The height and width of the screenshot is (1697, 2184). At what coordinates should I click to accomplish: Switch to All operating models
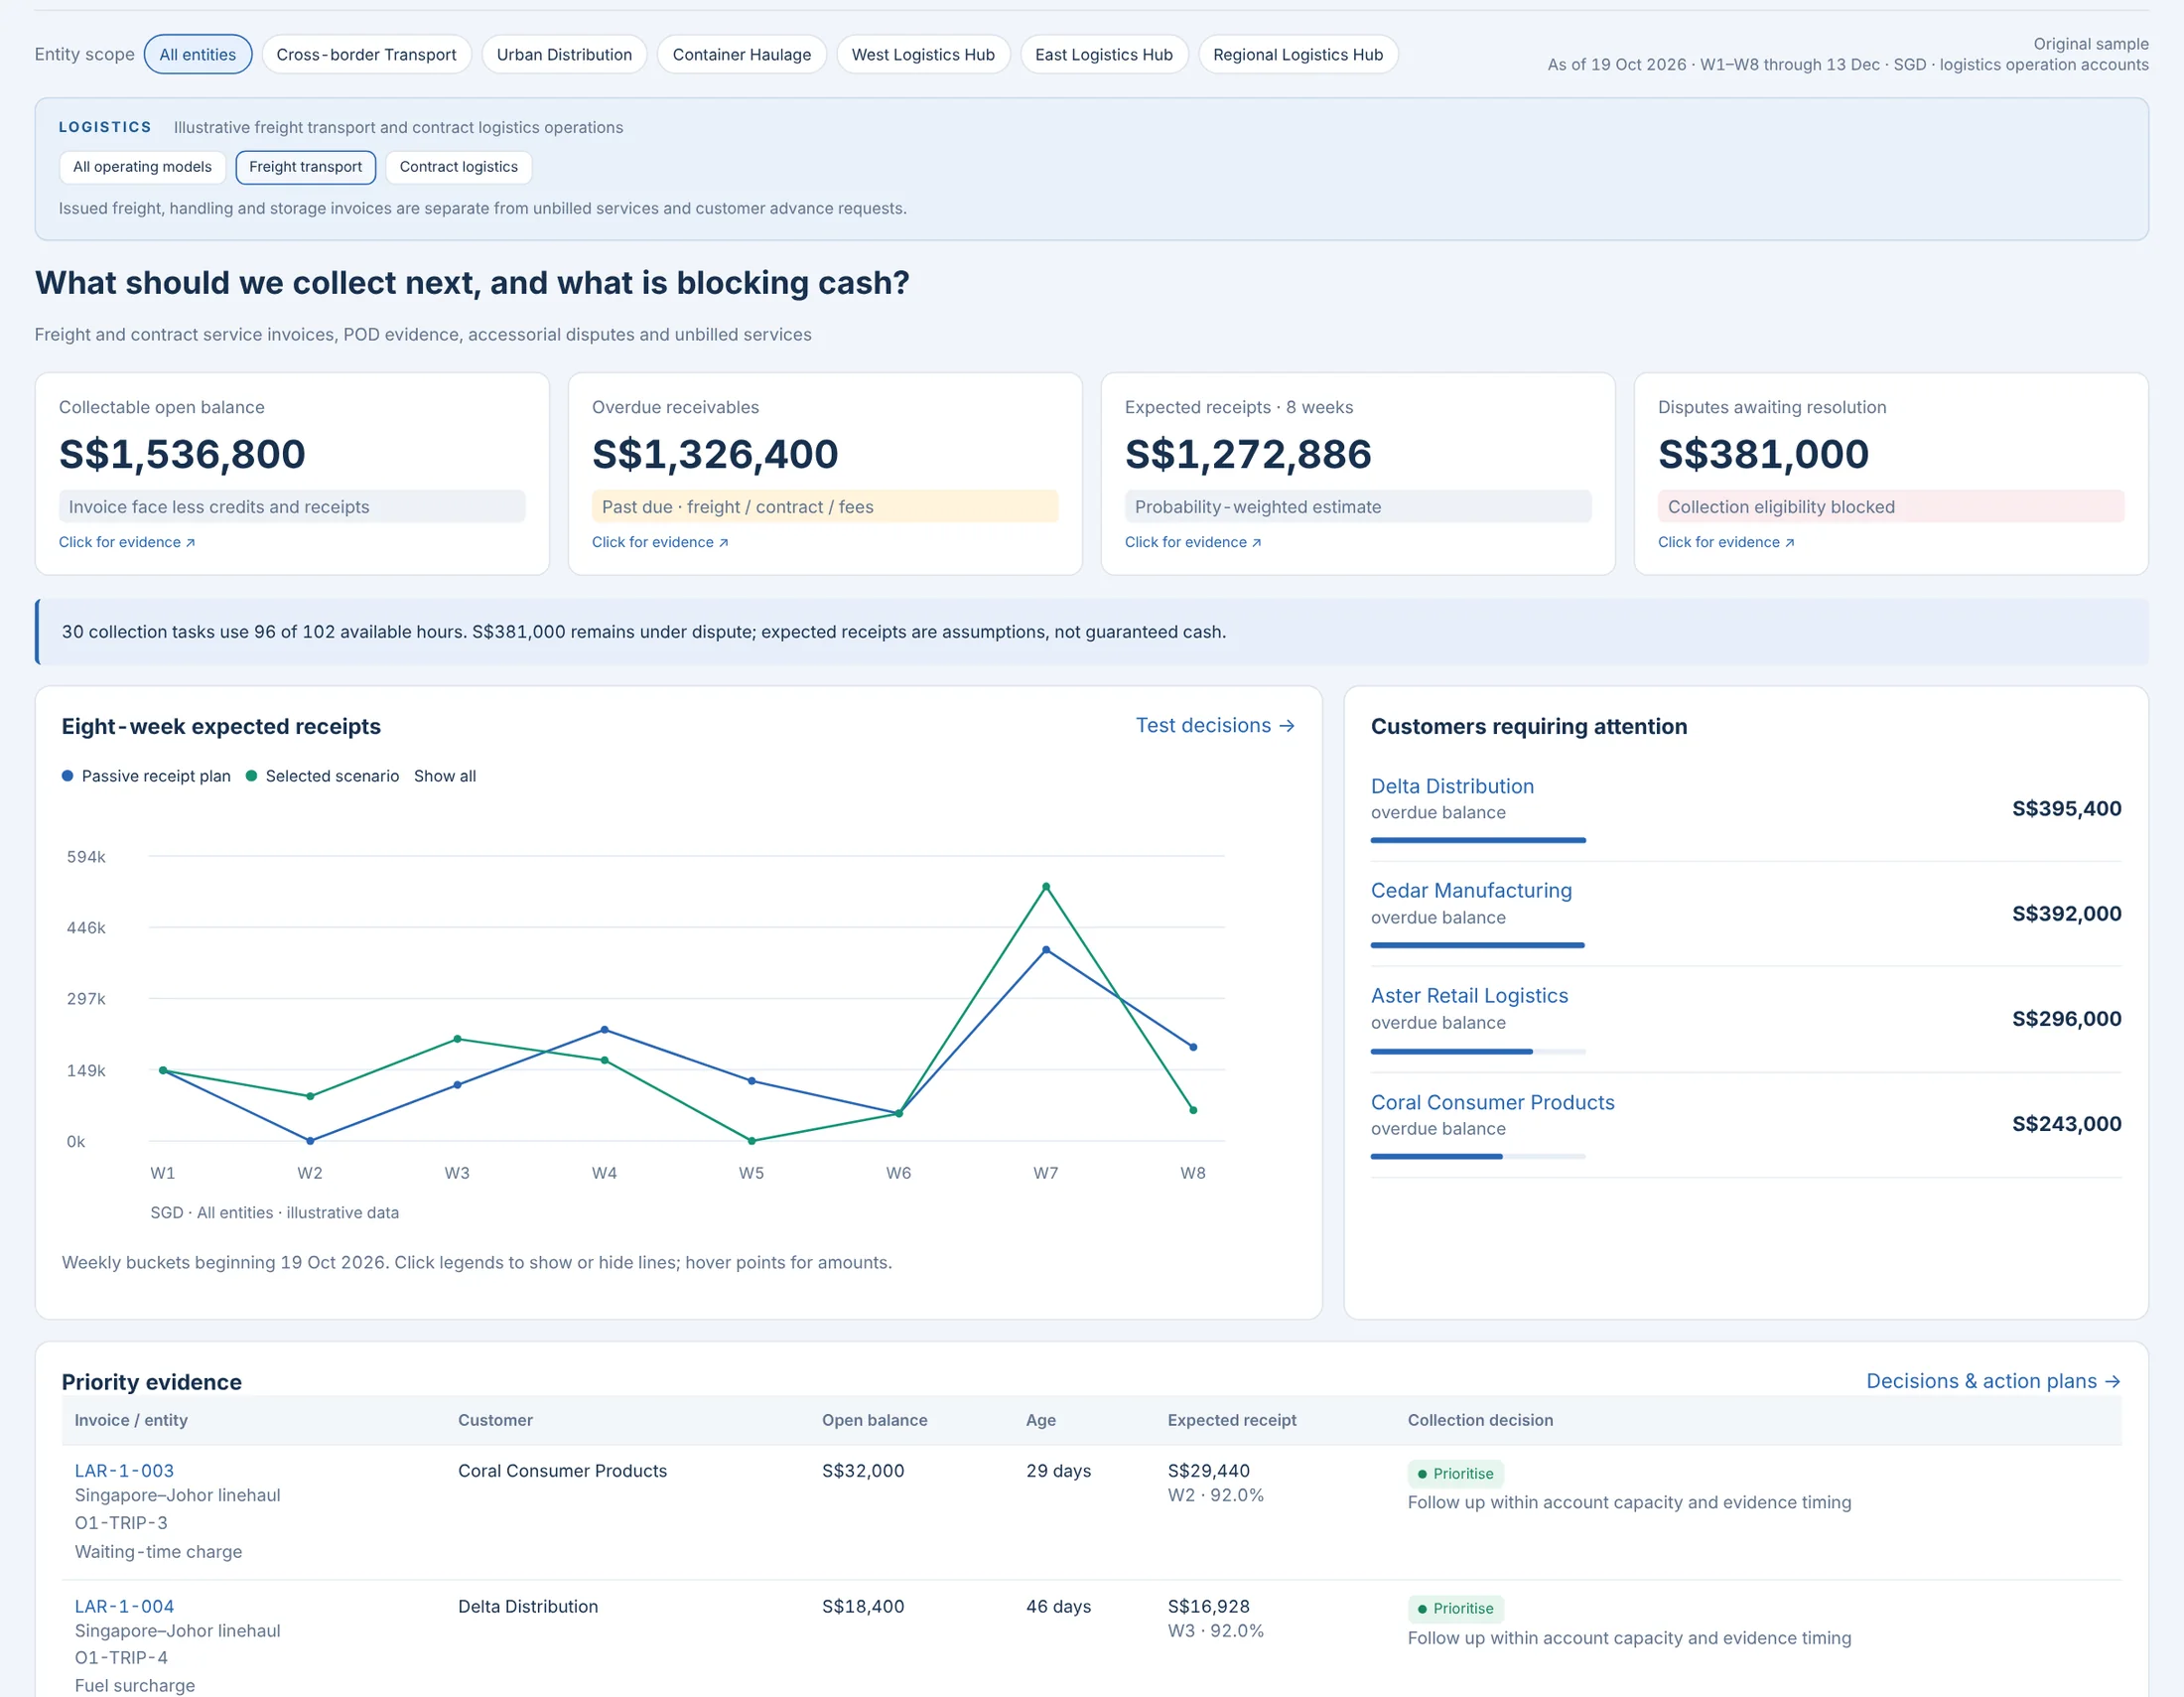(x=142, y=167)
